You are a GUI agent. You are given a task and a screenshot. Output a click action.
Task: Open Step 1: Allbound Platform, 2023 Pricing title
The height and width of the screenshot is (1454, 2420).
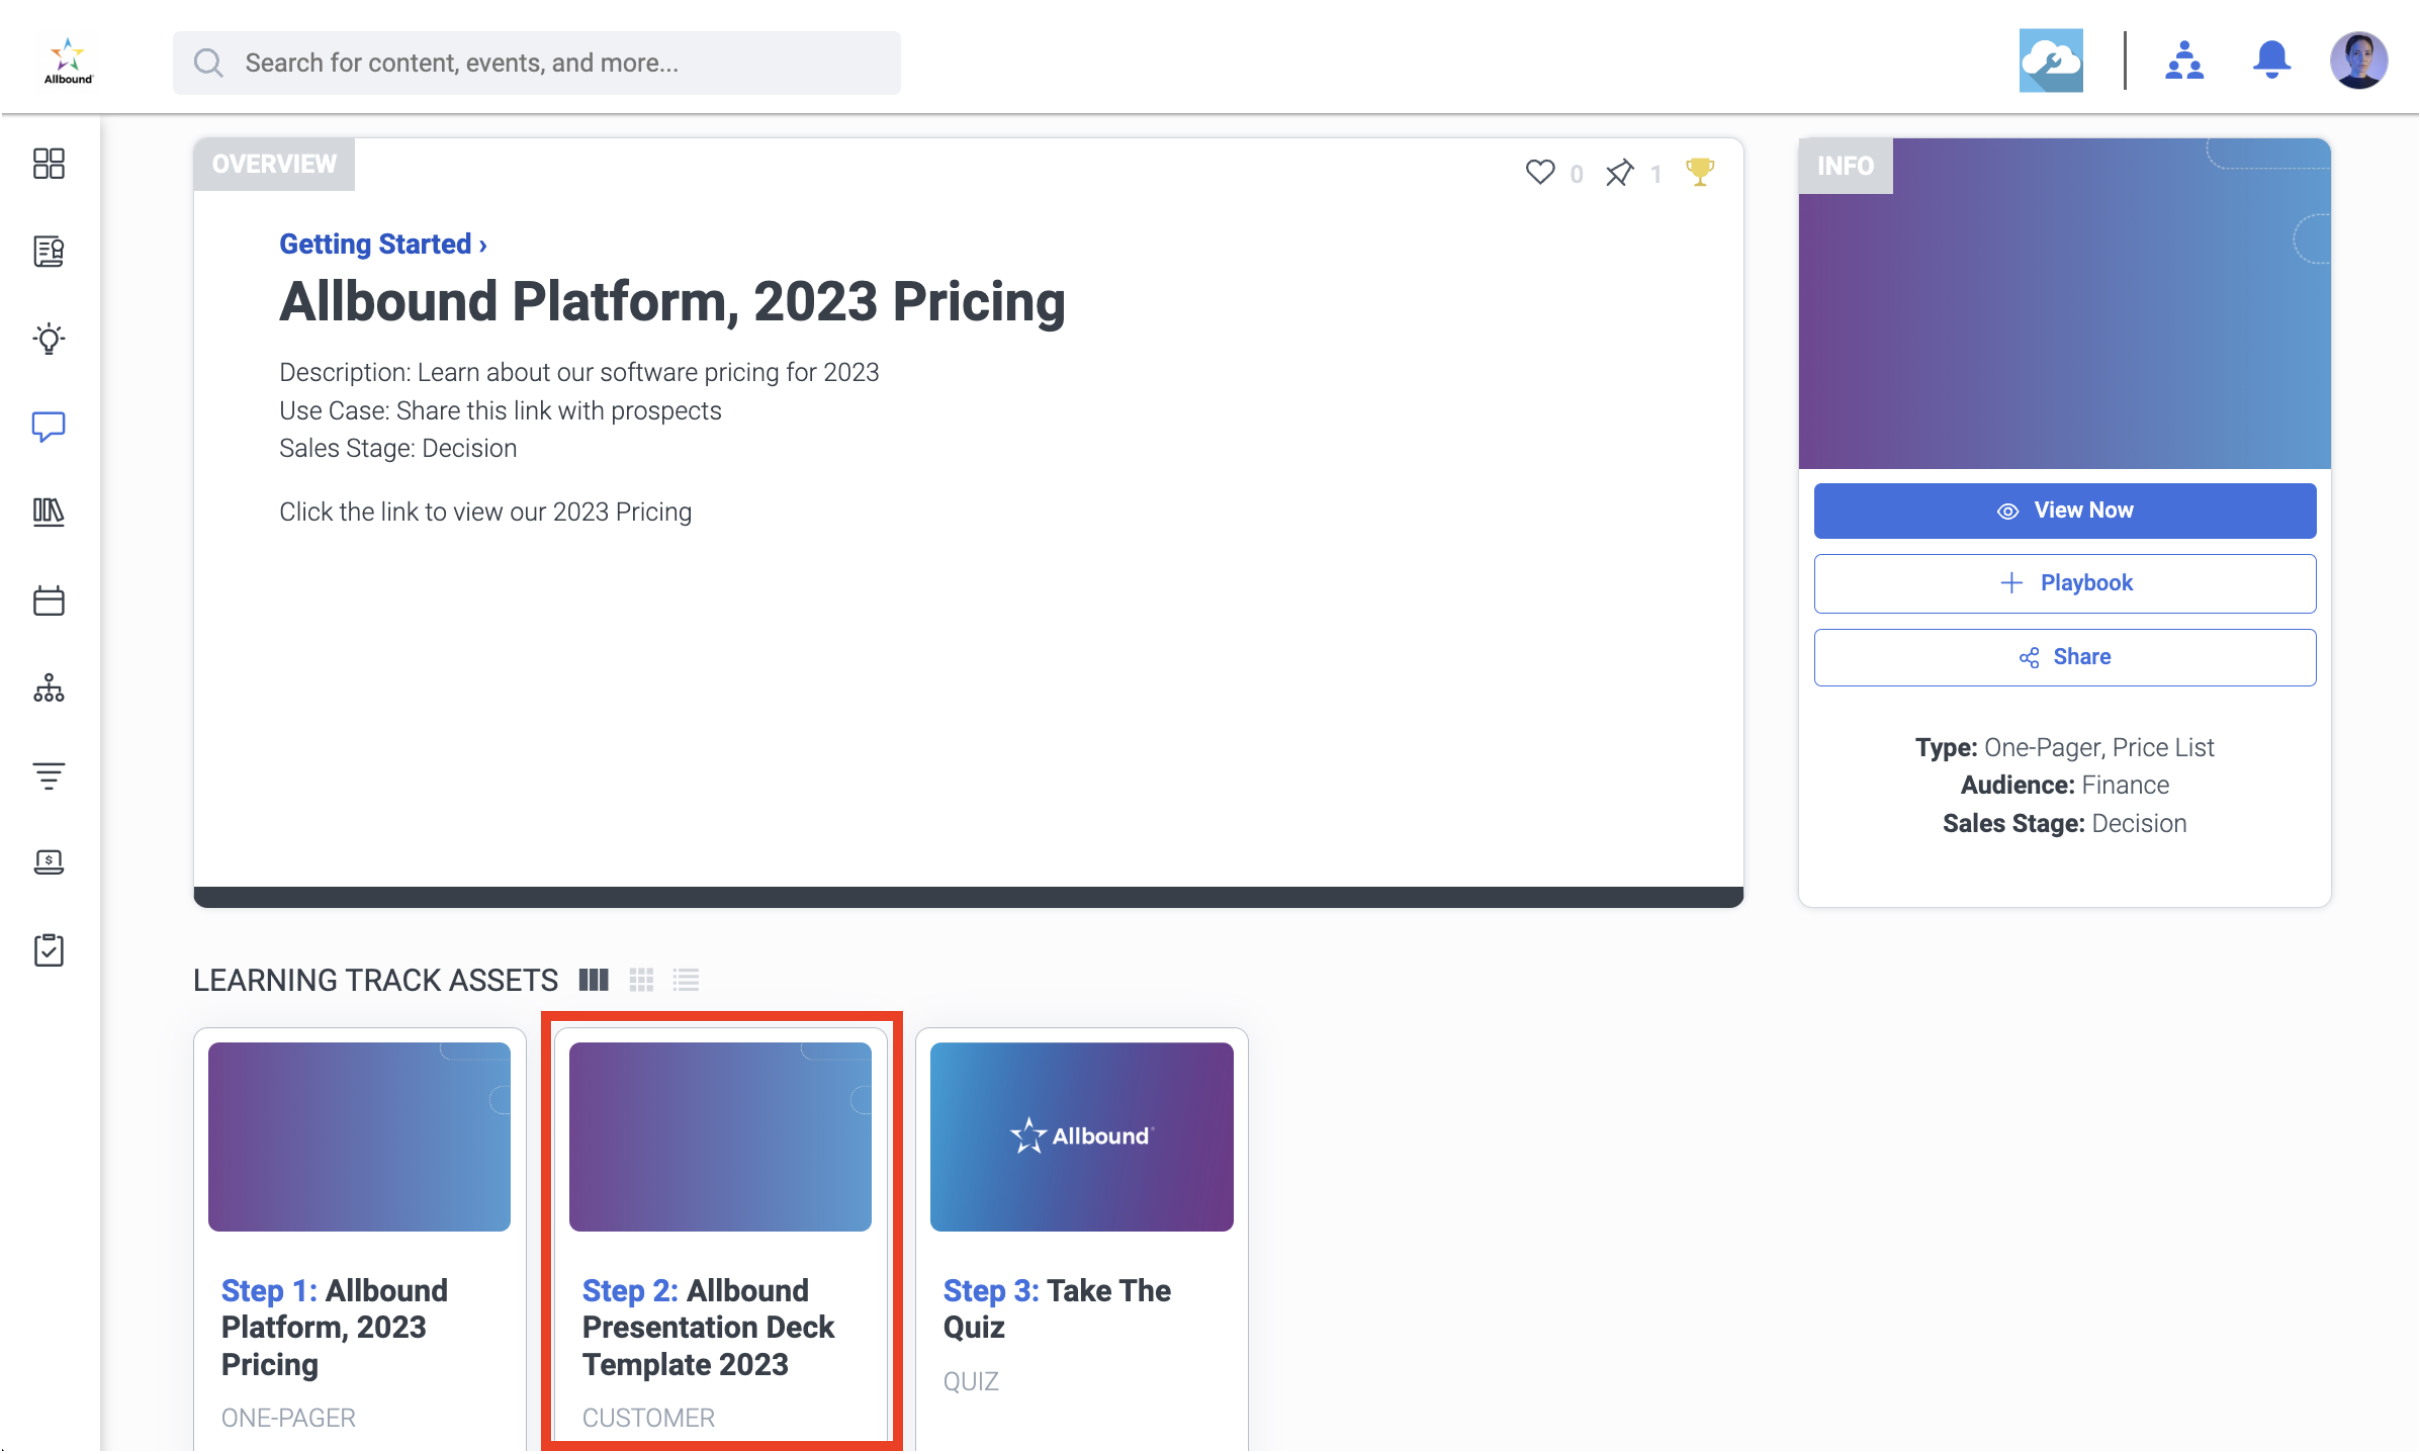(x=335, y=1328)
